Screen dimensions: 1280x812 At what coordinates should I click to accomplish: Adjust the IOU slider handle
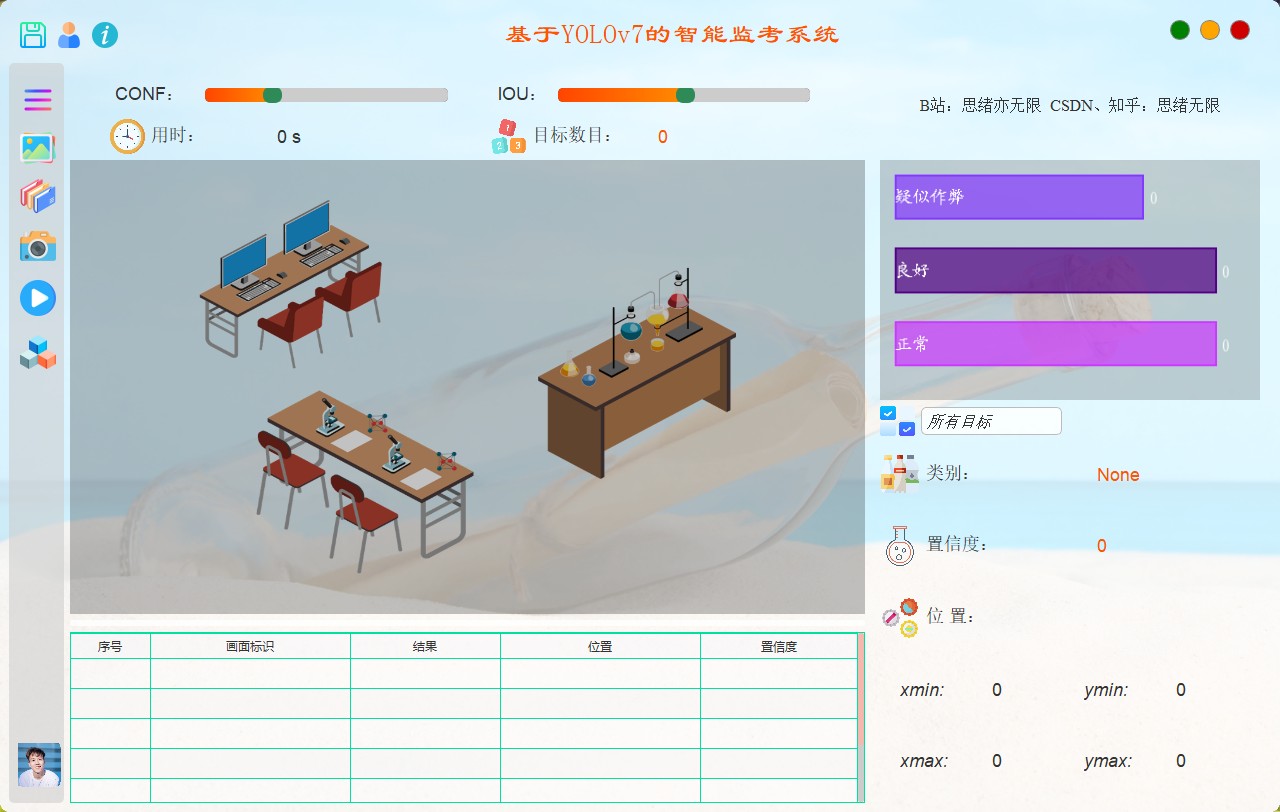pos(685,95)
